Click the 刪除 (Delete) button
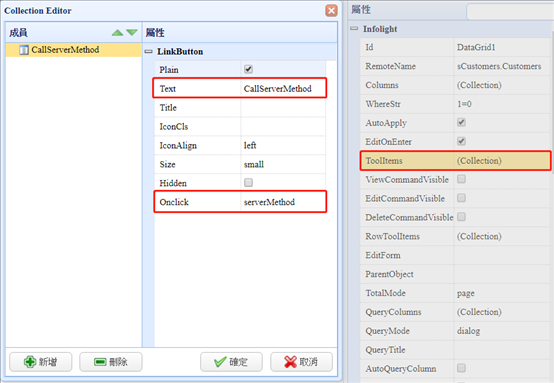Viewport: 554px width, 383px height. click(x=111, y=362)
